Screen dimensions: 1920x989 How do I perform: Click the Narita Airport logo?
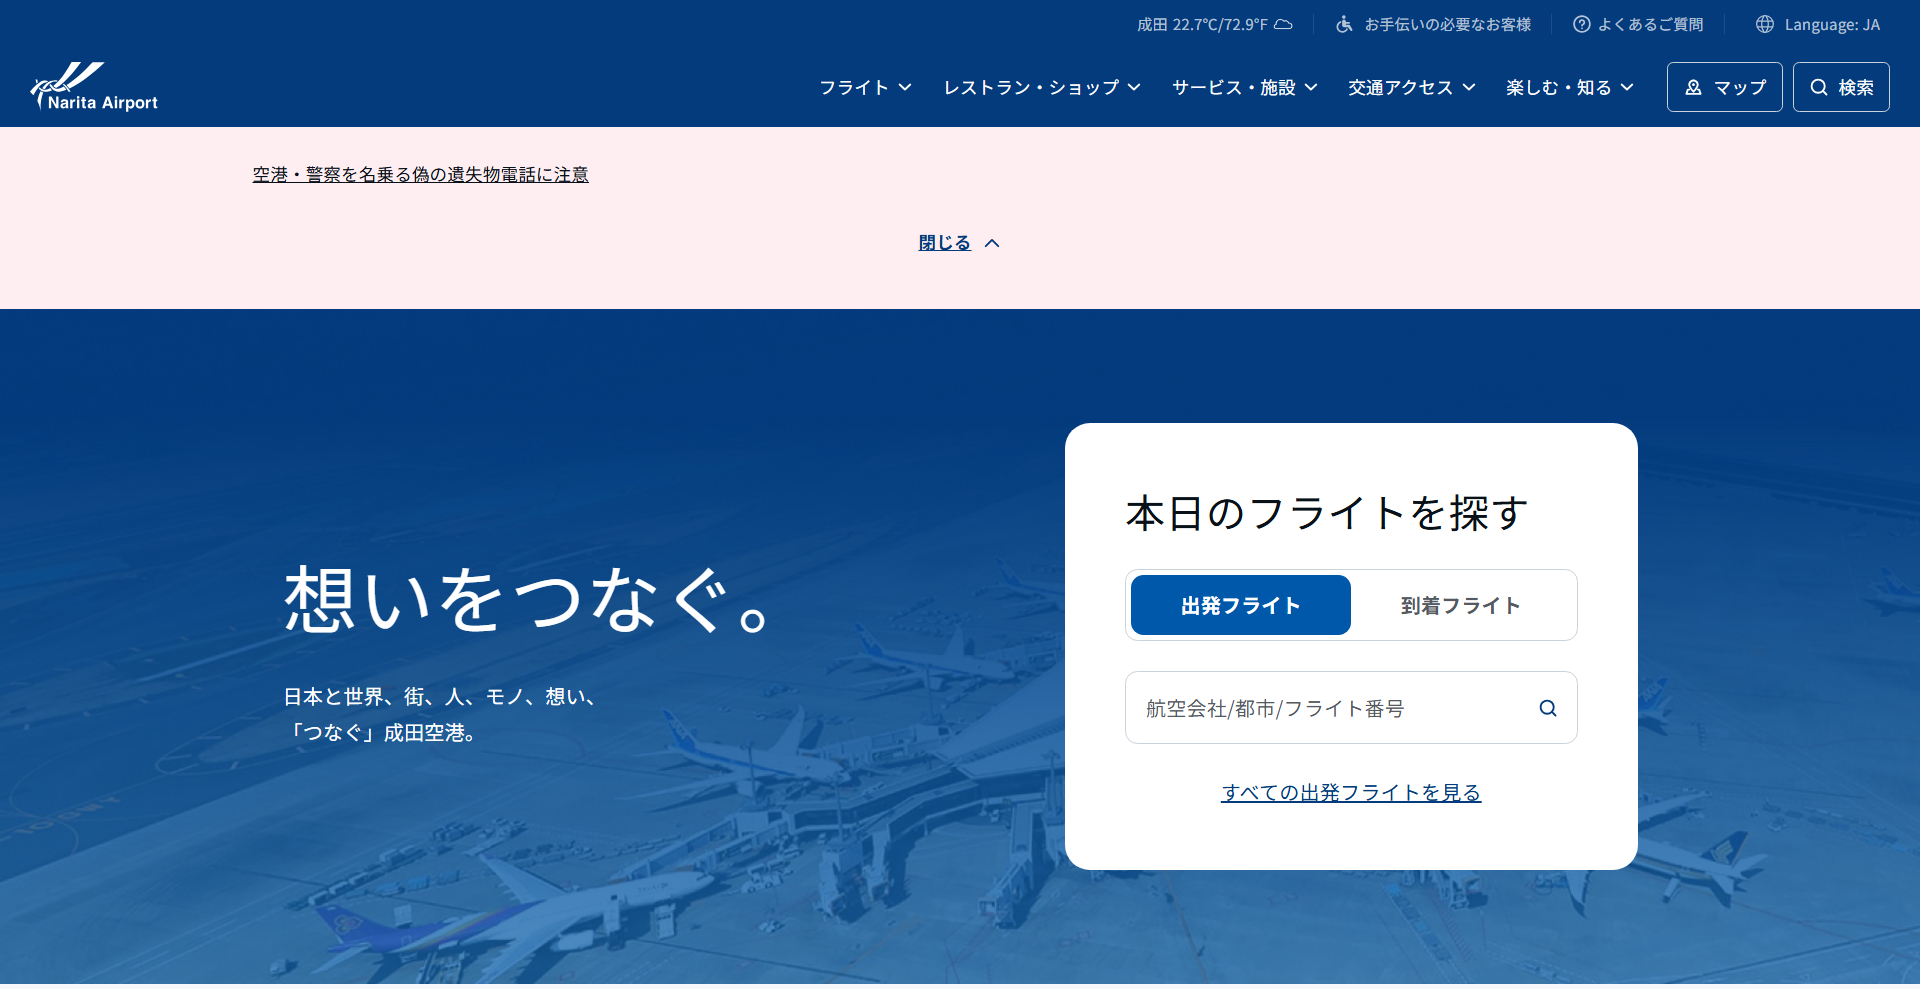94,86
